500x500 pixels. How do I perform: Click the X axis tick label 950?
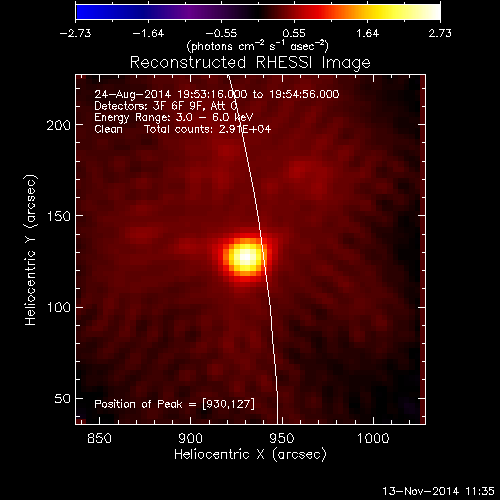tap(282, 438)
